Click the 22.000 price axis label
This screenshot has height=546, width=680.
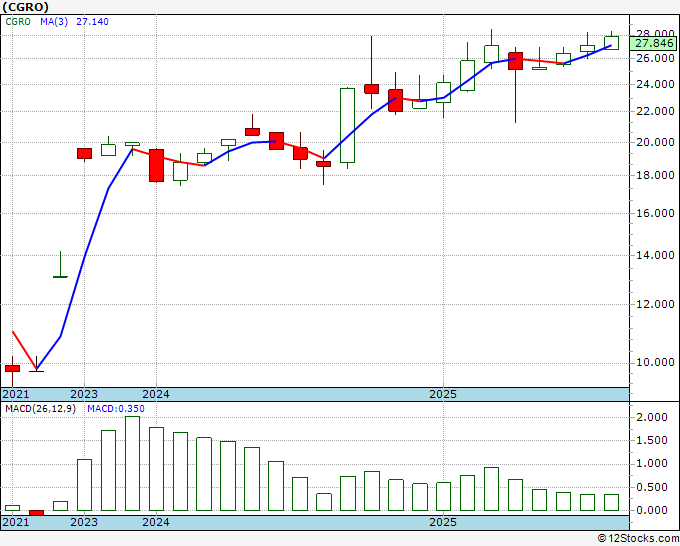coord(655,111)
